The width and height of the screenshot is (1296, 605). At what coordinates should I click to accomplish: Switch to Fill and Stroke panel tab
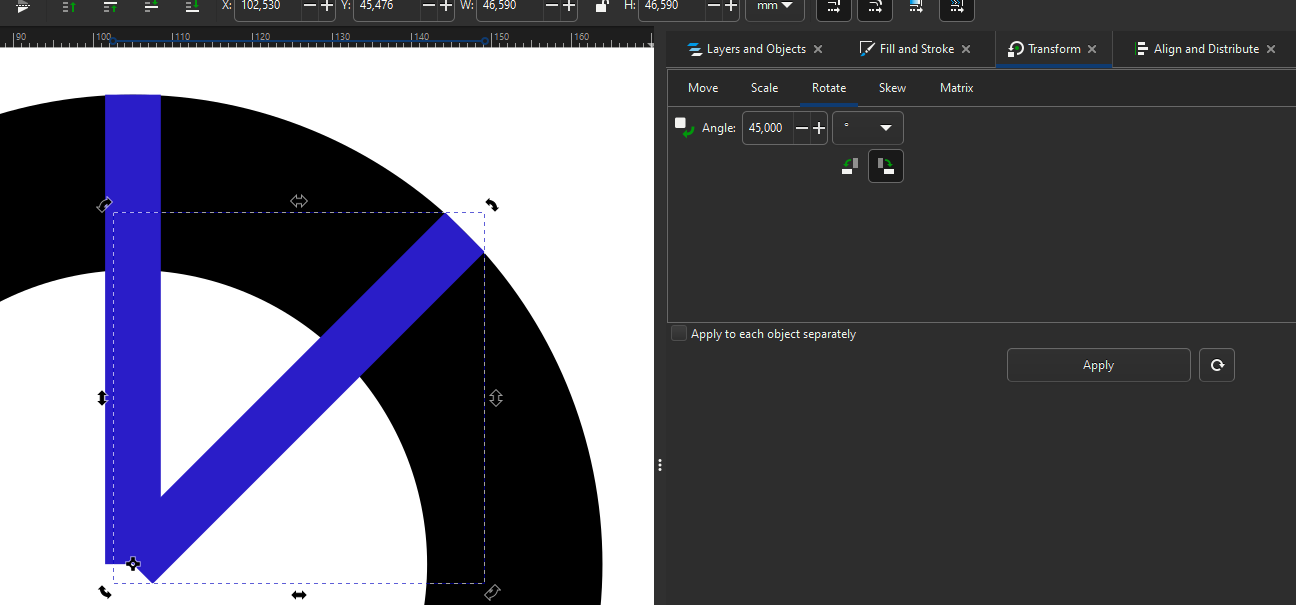tap(915, 49)
